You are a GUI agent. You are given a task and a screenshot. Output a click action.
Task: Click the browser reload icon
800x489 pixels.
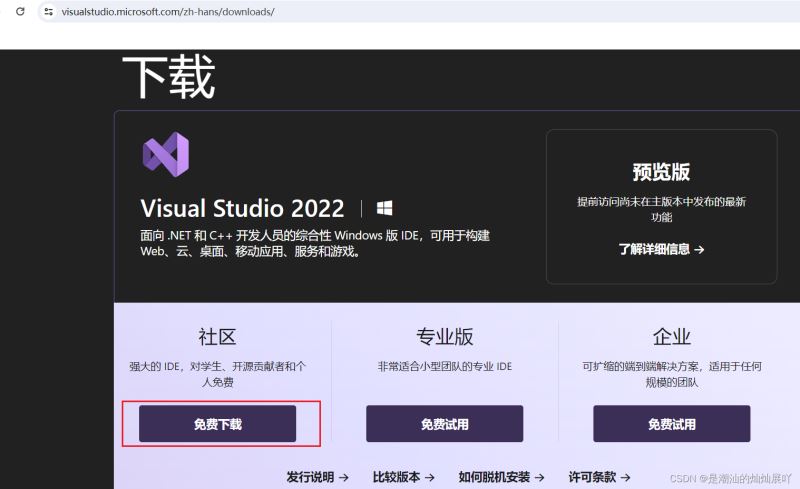(19, 11)
